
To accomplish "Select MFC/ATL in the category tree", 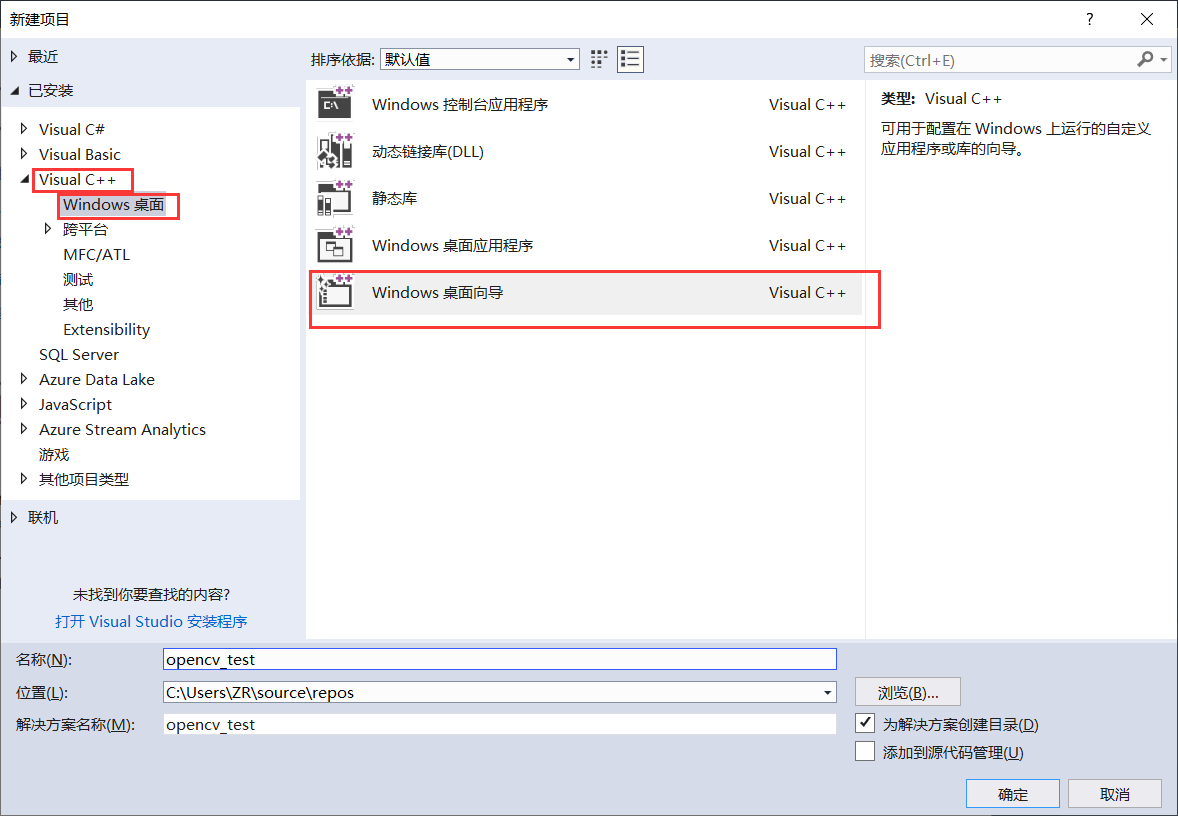I will (96, 254).
